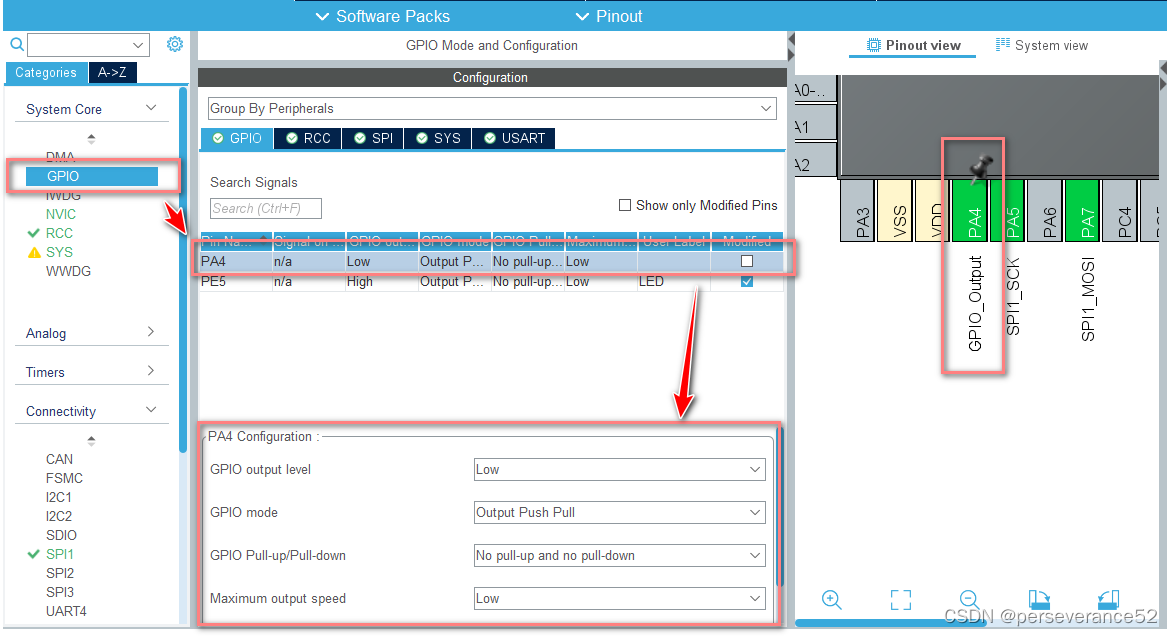Open the Pinout menu
The width and height of the screenshot is (1172, 636).
coord(609,16)
